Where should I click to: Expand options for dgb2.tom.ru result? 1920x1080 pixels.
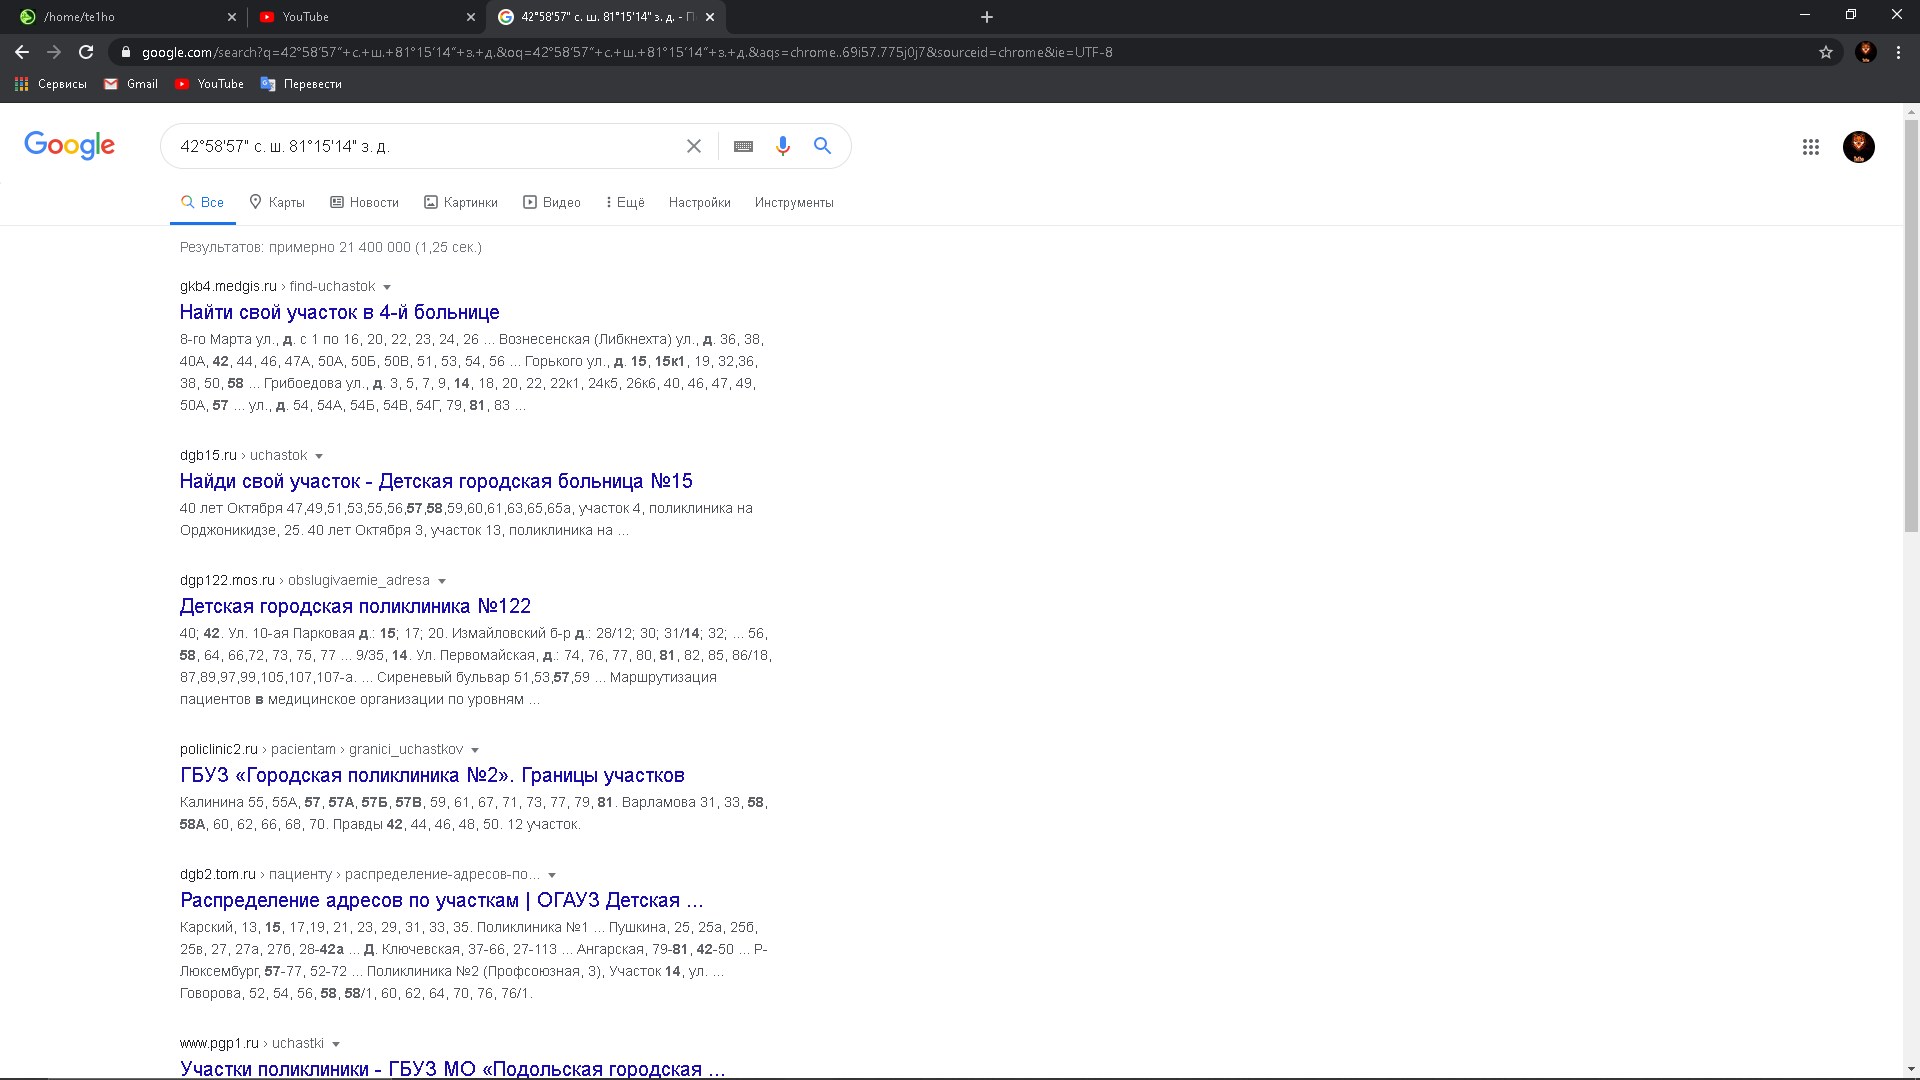(x=552, y=875)
